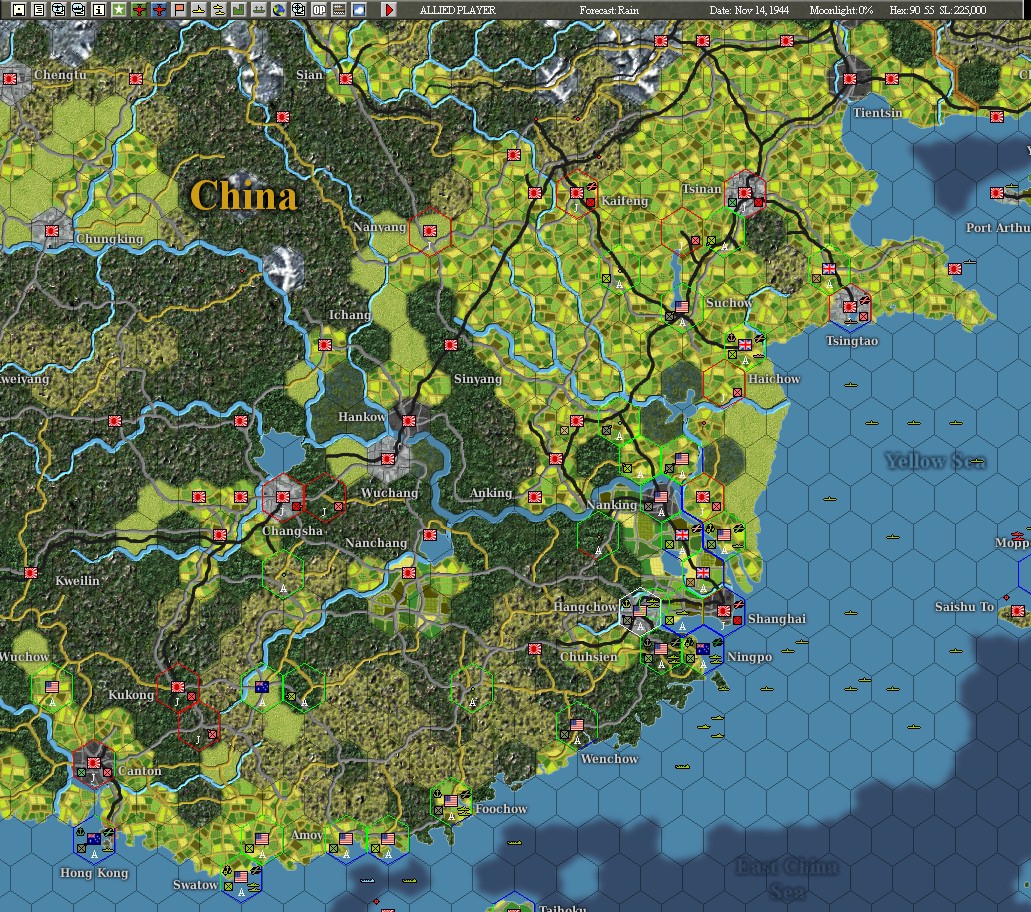Select the Japanese flag at Sian
The width and height of the screenshot is (1031, 912).
click(x=346, y=79)
